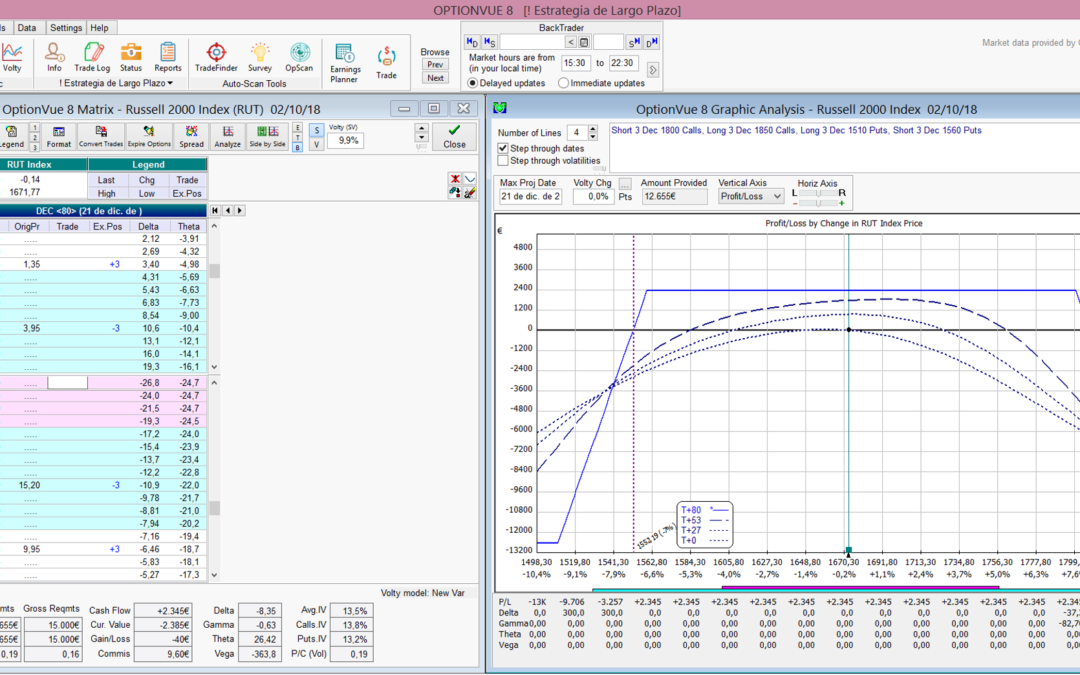Open the Info tool in the toolbar
This screenshot has width=1080, height=675.
pyautogui.click(x=54, y=57)
